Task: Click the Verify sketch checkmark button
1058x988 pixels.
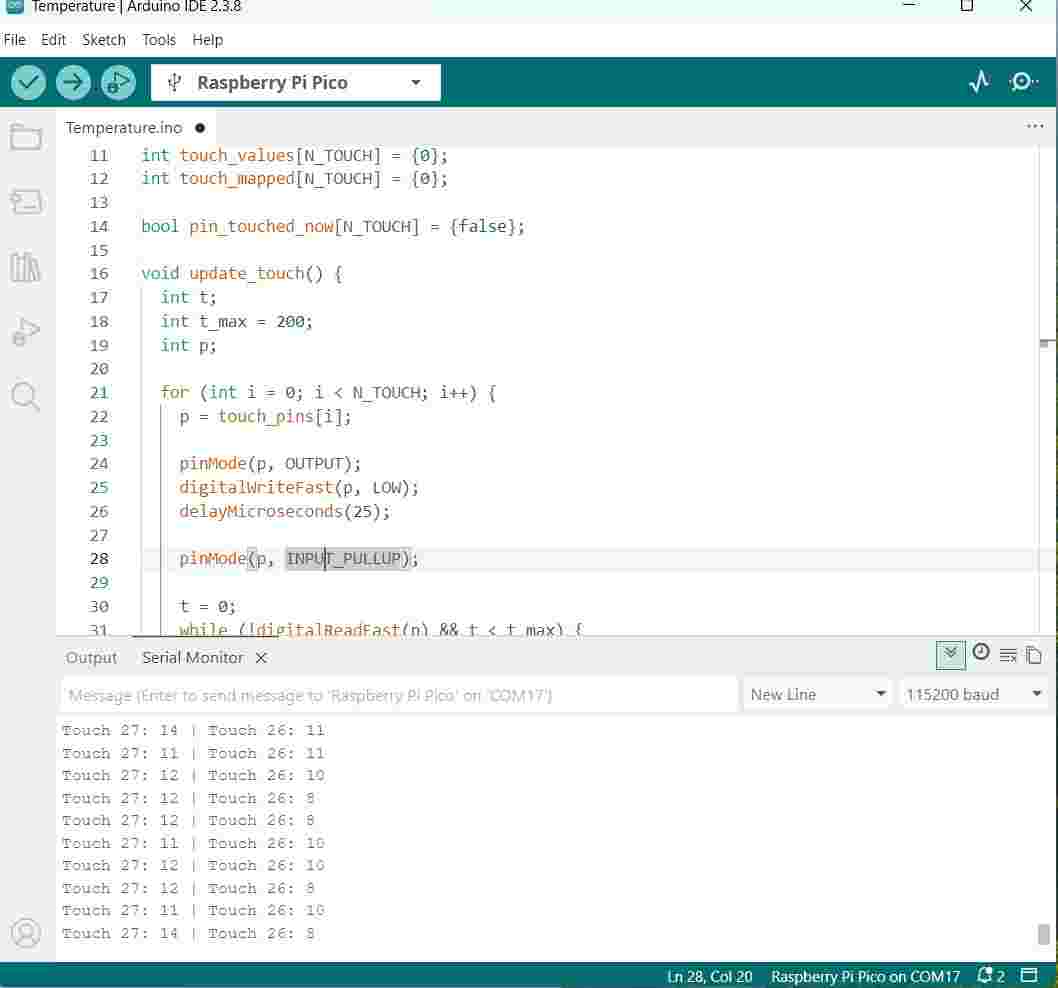Action: pyautogui.click(x=28, y=83)
